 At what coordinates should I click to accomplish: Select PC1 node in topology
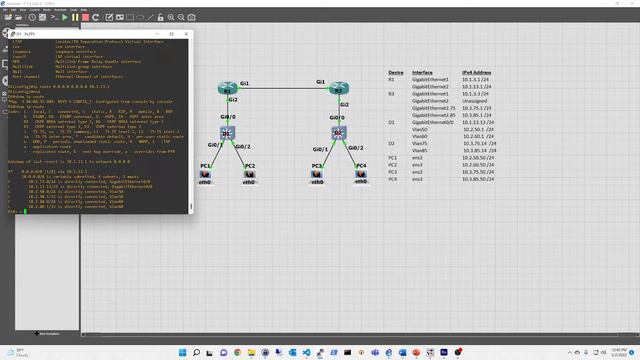[x=205, y=174]
